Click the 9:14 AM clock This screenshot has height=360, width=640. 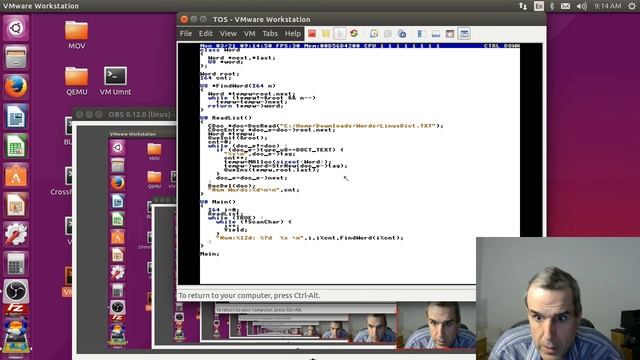click(x=607, y=6)
